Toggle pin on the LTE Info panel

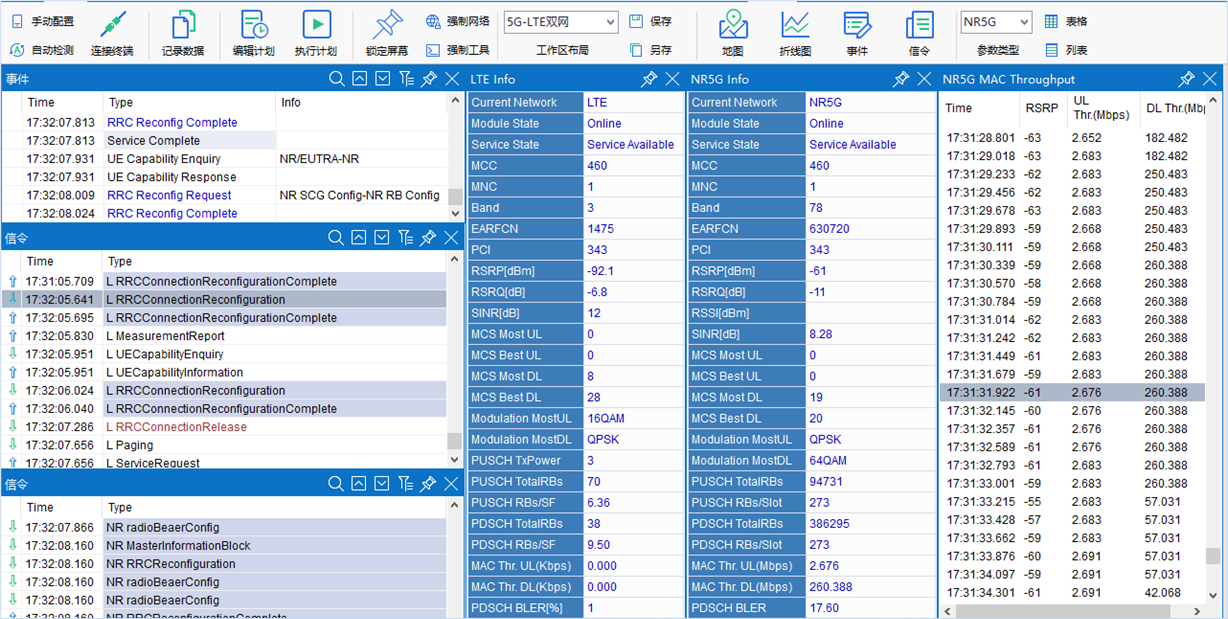[x=649, y=79]
